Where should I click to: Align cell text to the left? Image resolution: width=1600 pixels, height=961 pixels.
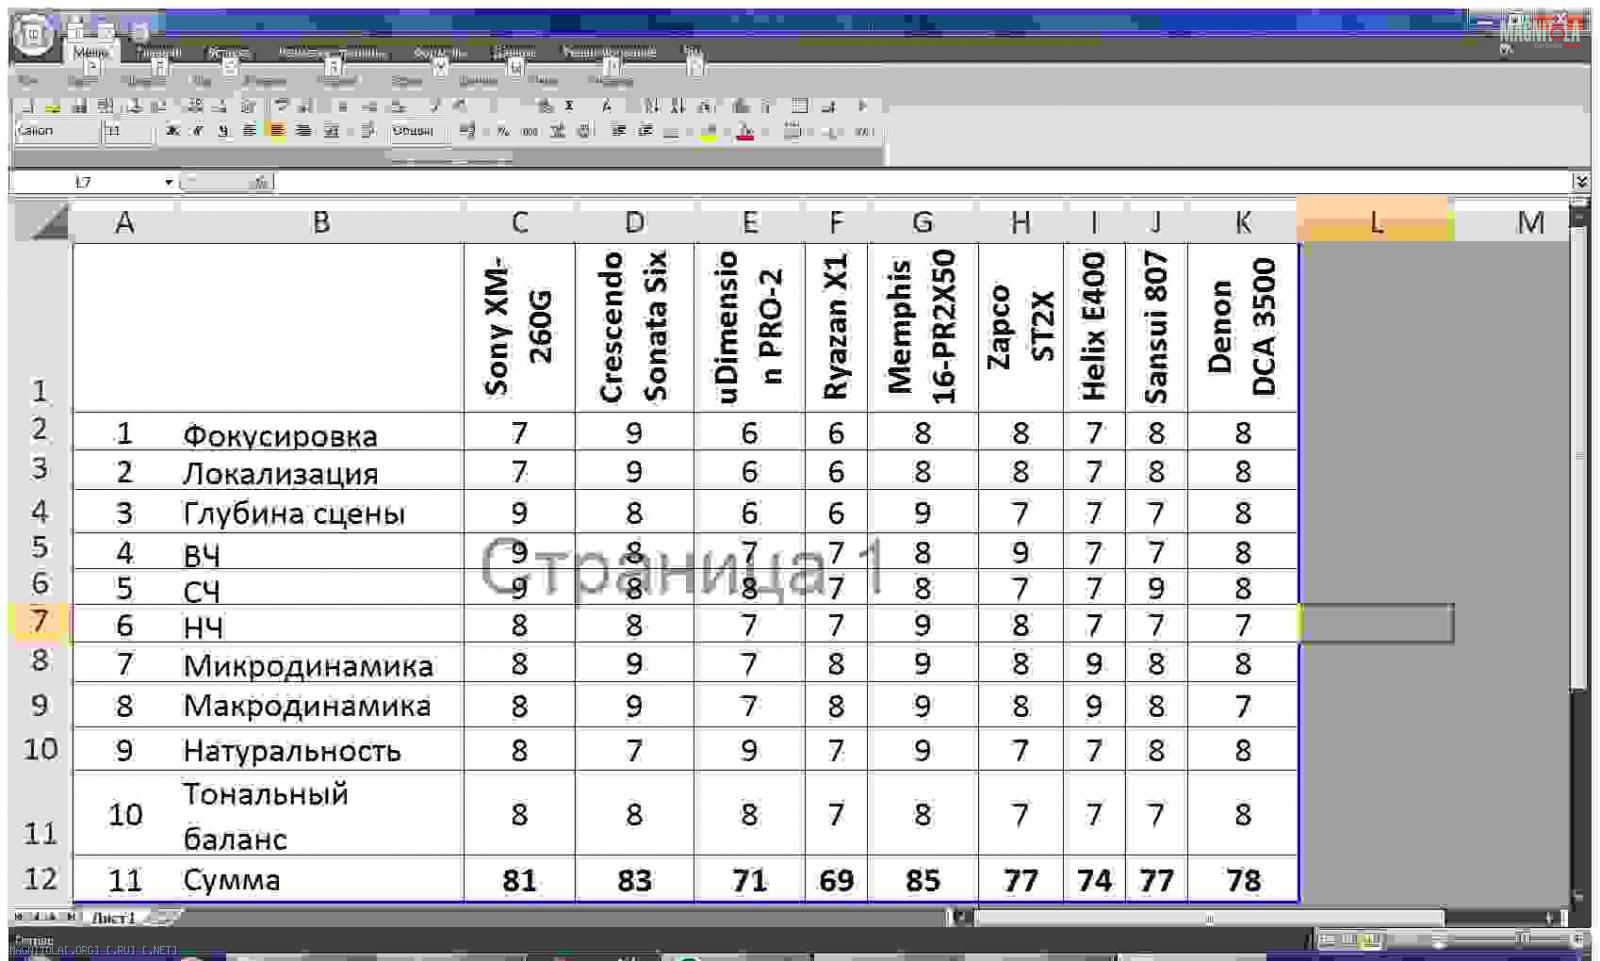pos(250,131)
